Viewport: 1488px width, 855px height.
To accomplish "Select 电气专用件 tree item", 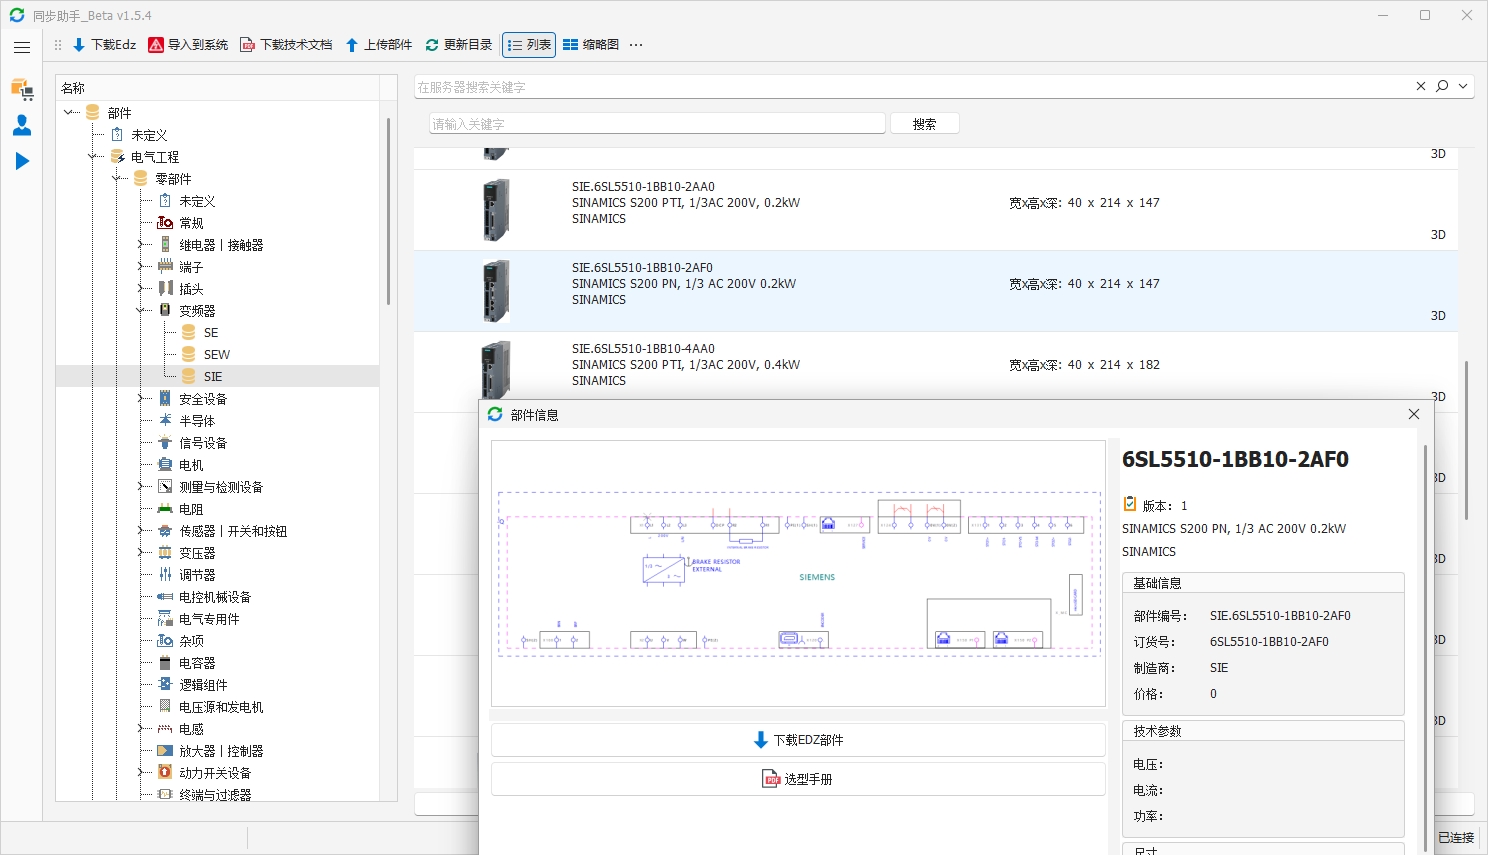I will tap(209, 618).
